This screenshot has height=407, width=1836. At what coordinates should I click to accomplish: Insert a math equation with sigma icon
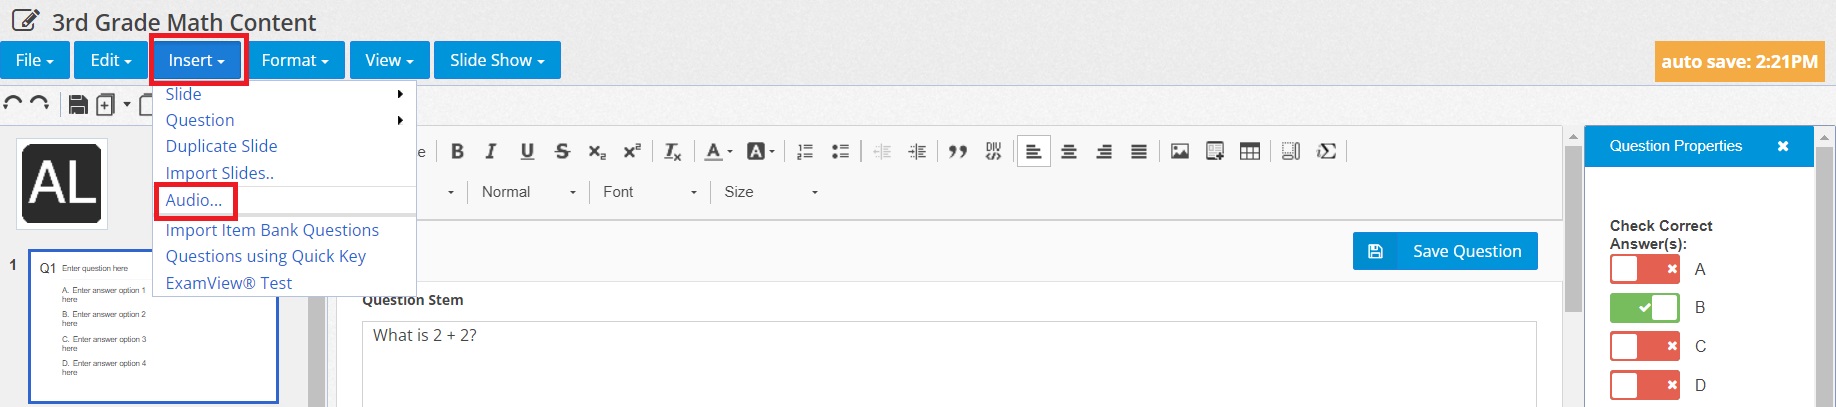[x=1326, y=151]
